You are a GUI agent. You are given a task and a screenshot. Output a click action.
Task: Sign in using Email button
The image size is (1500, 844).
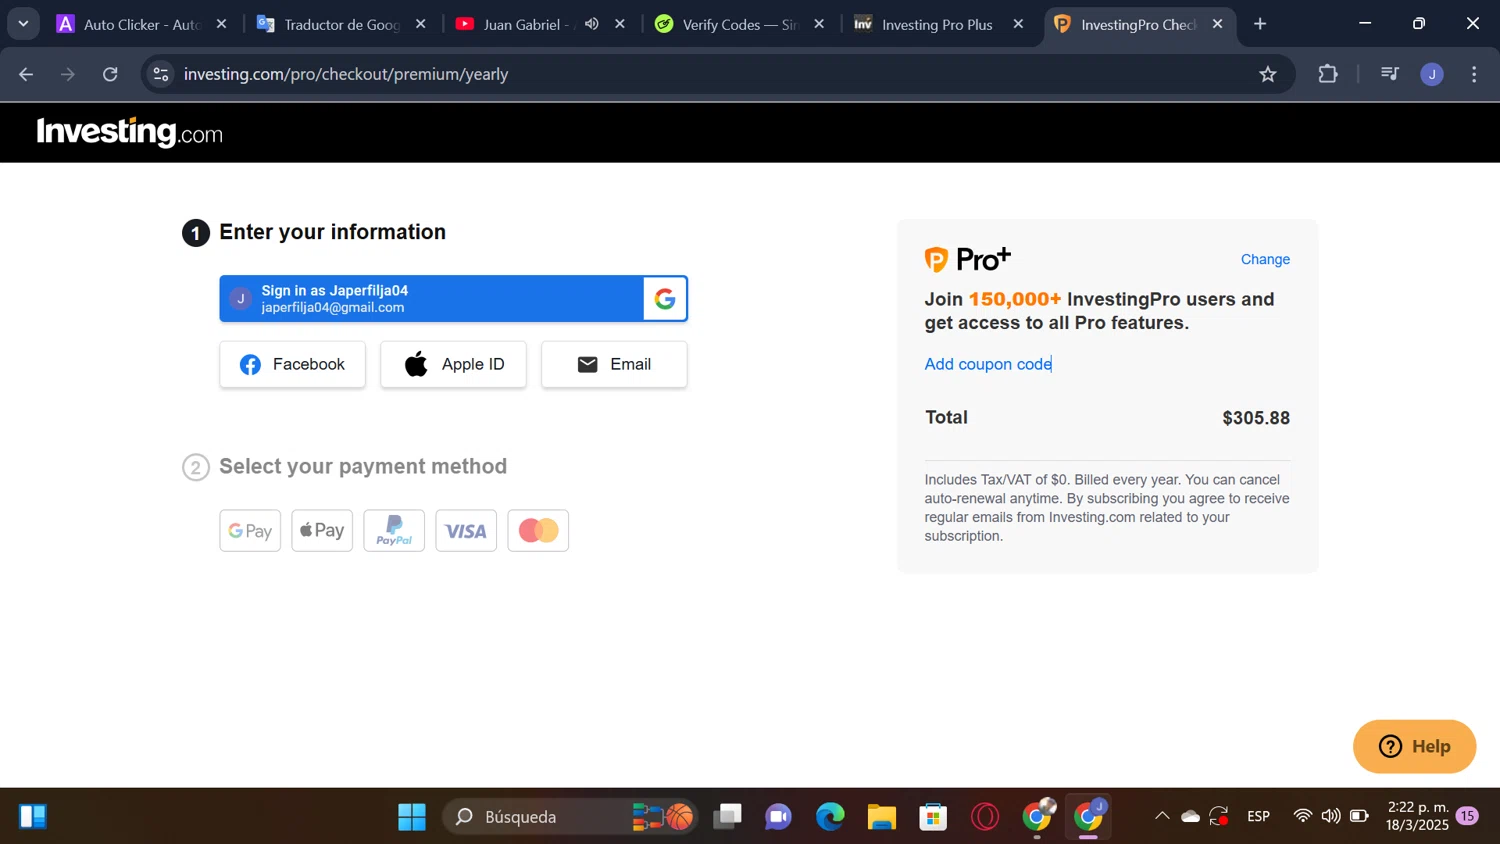tap(614, 364)
